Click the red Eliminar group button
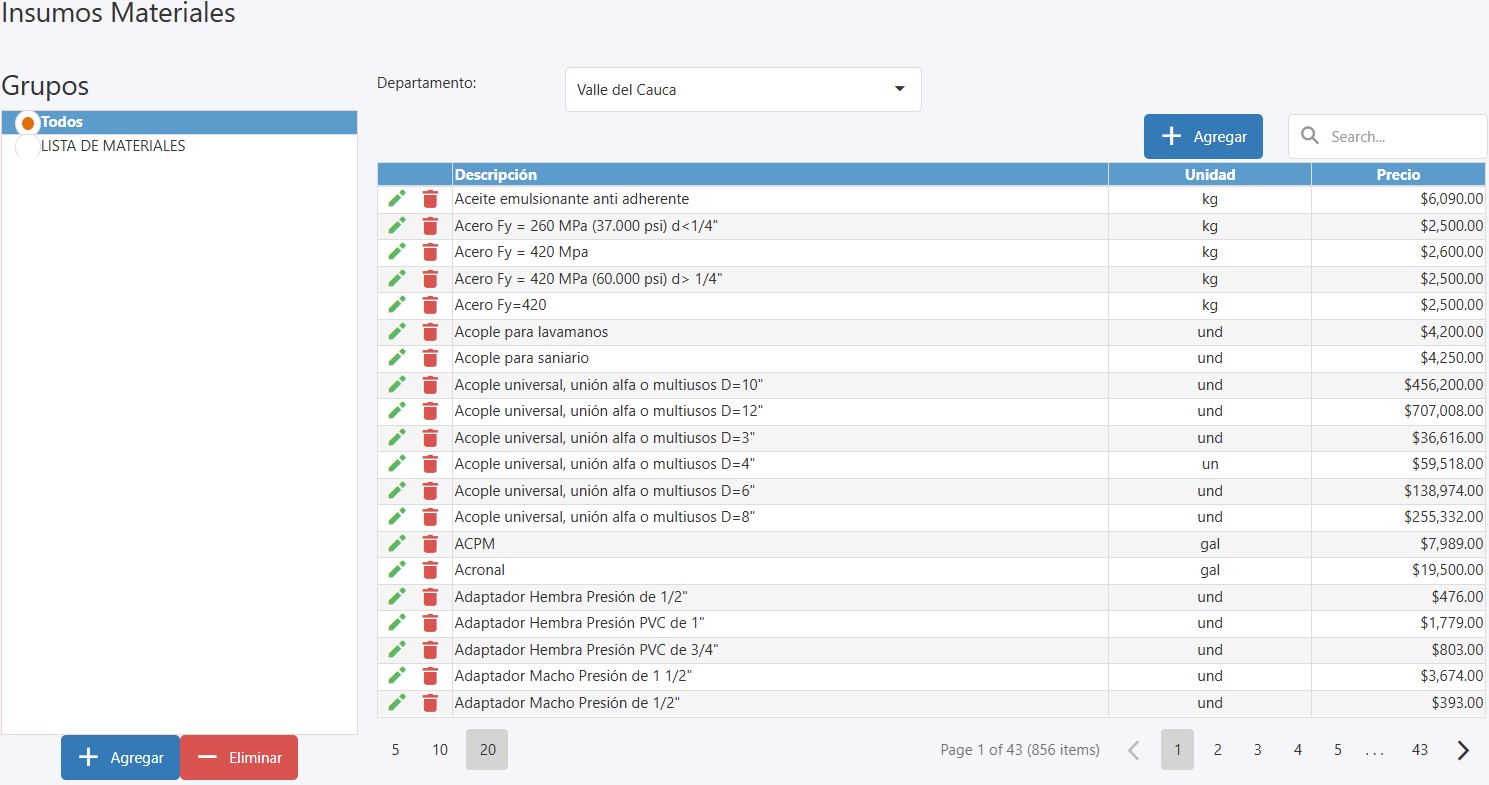 (x=239, y=758)
